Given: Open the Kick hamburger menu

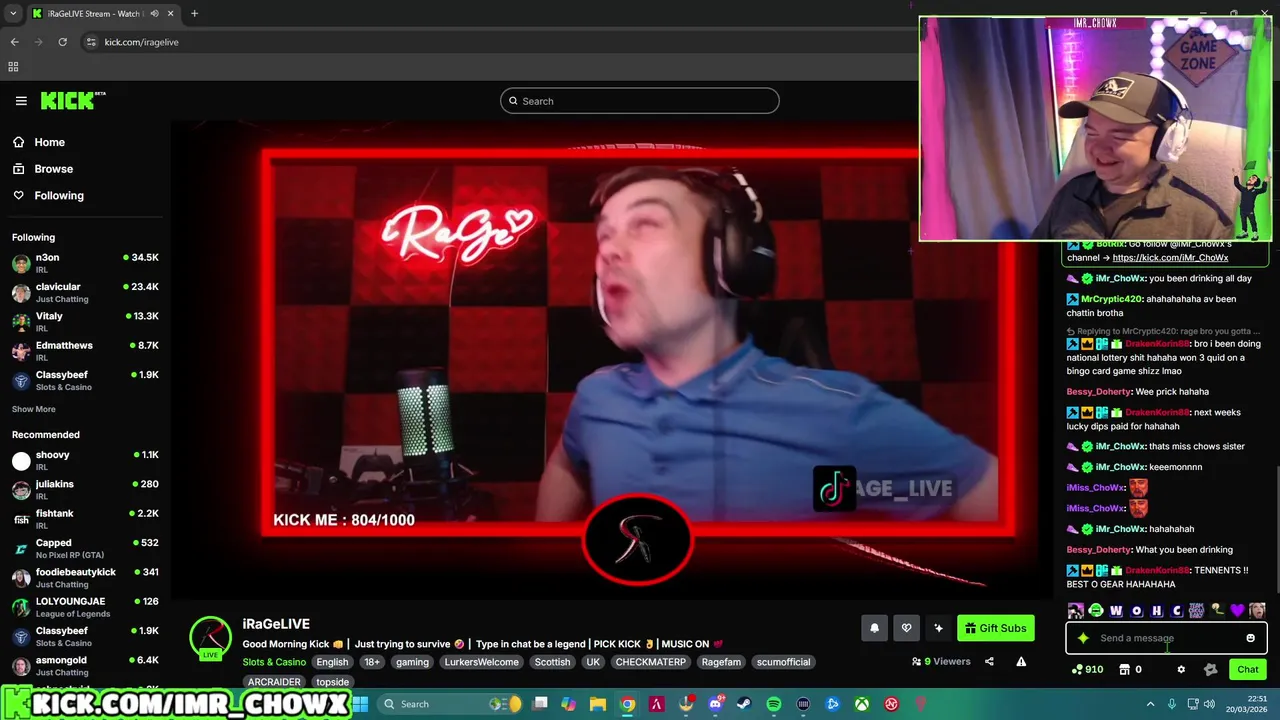Looking at the screenshot, I should 21,101.
